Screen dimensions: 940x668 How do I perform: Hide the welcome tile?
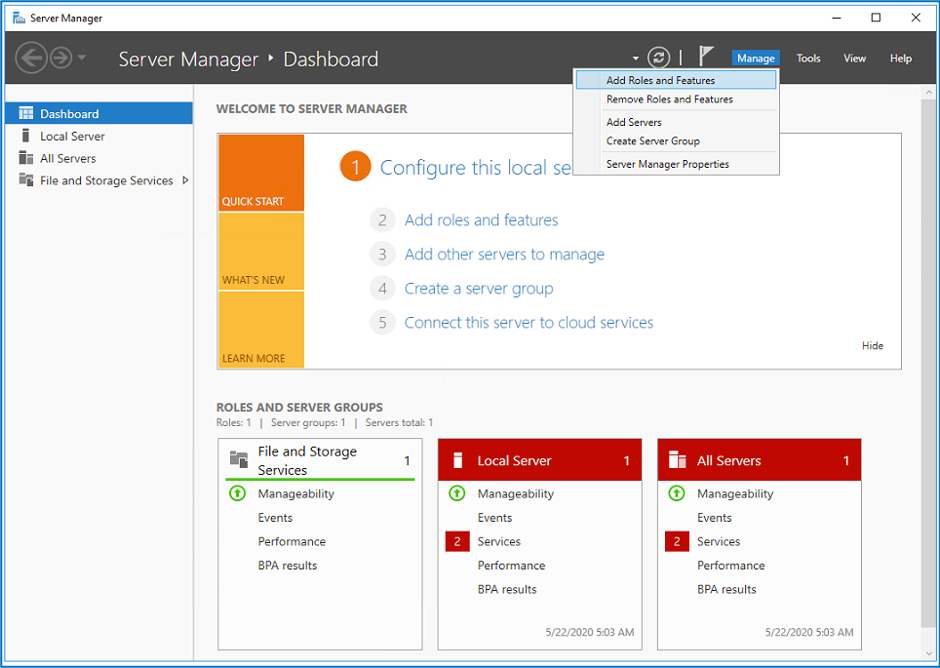point(872,346)
